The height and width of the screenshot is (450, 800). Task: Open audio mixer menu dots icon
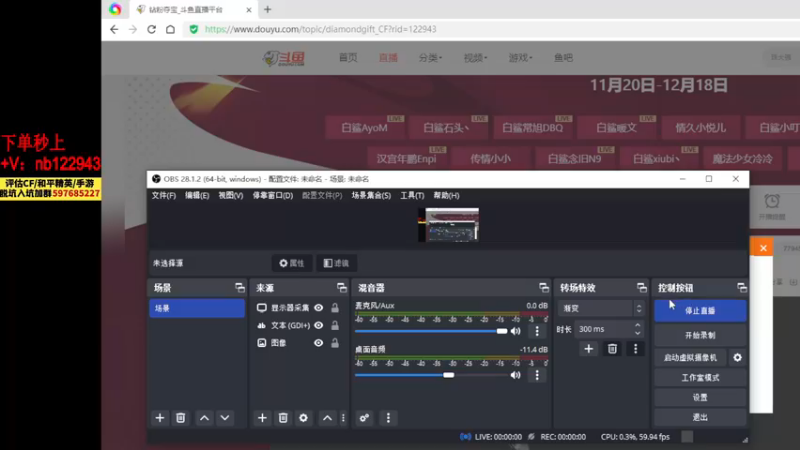coord(388,418)
